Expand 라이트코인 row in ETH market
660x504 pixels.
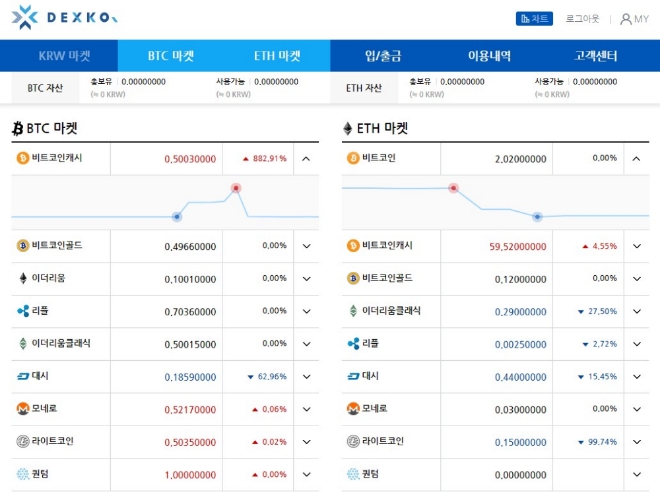637,442
